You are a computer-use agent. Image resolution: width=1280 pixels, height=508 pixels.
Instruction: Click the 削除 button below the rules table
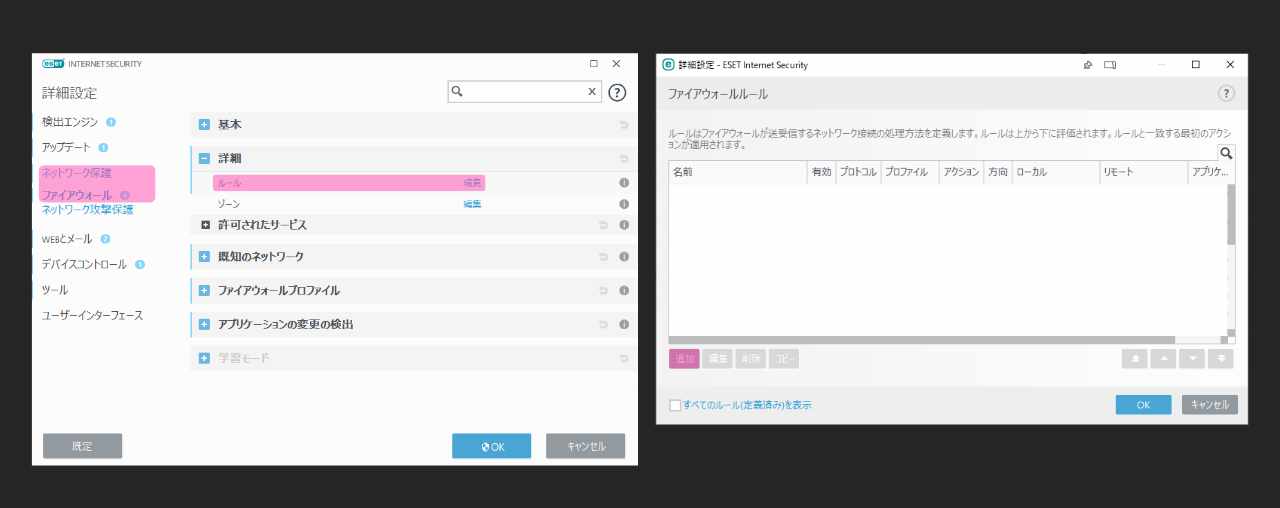[750, 359]
